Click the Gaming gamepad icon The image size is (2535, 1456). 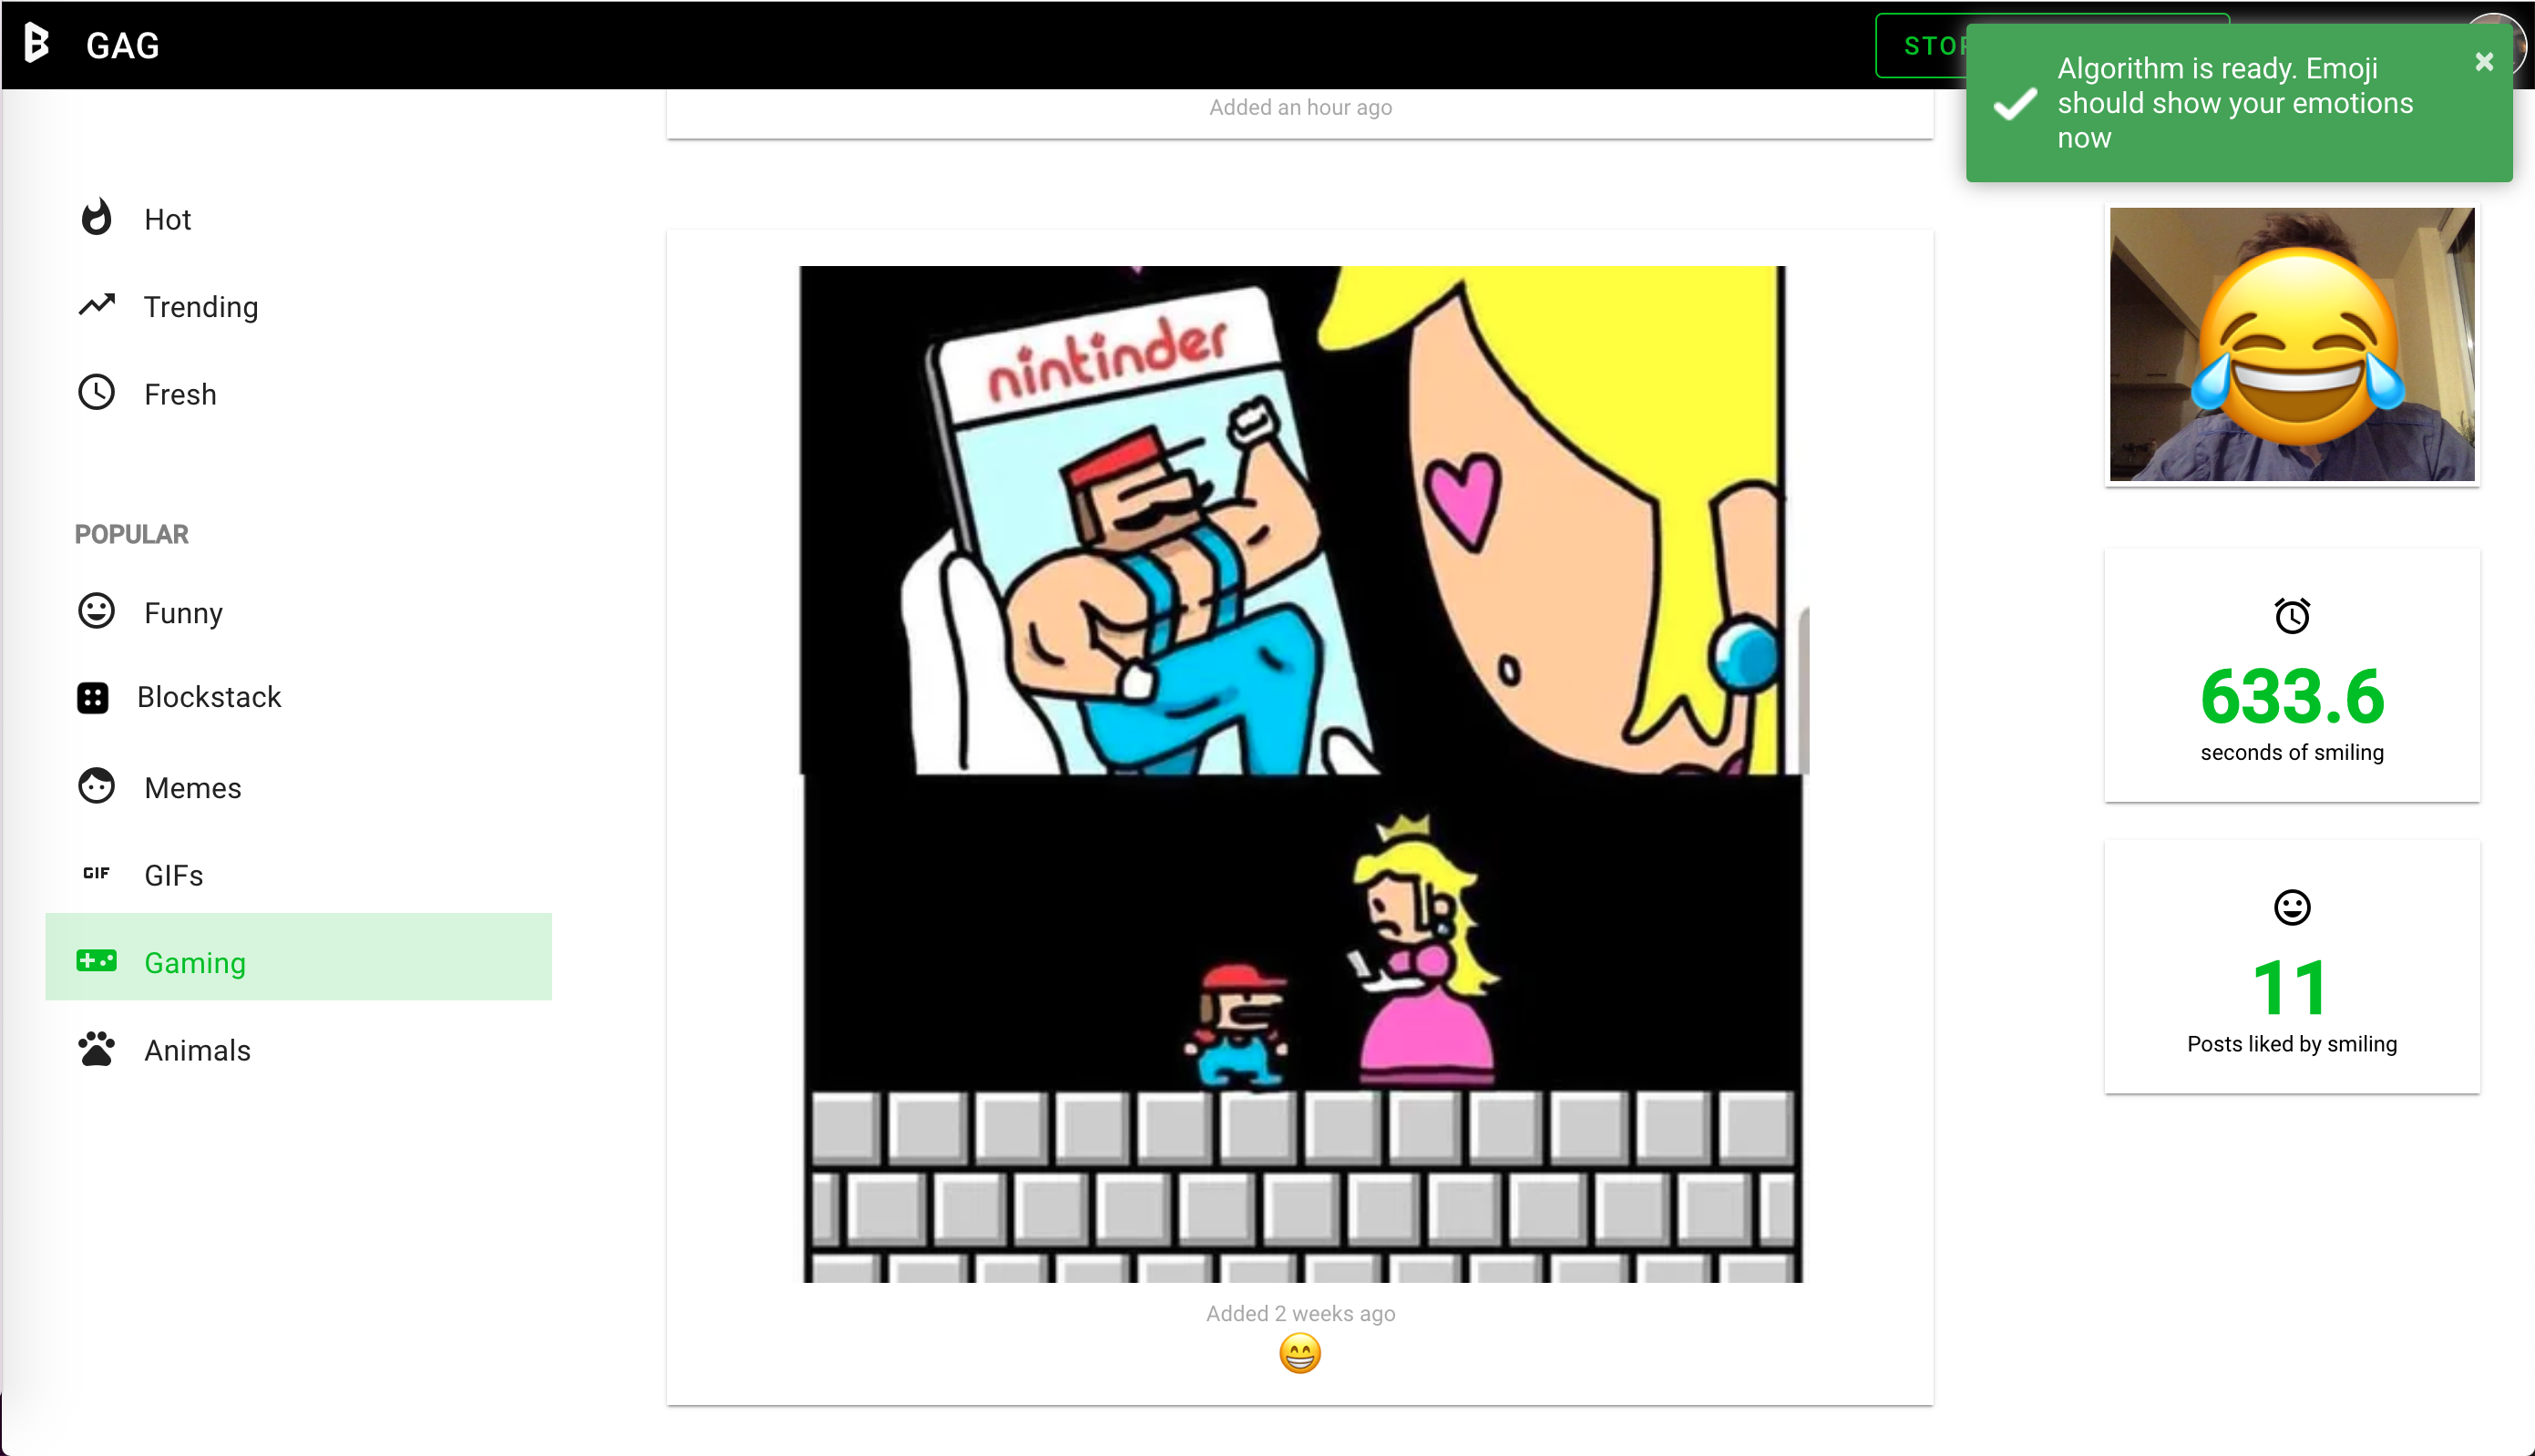point(96,961)
